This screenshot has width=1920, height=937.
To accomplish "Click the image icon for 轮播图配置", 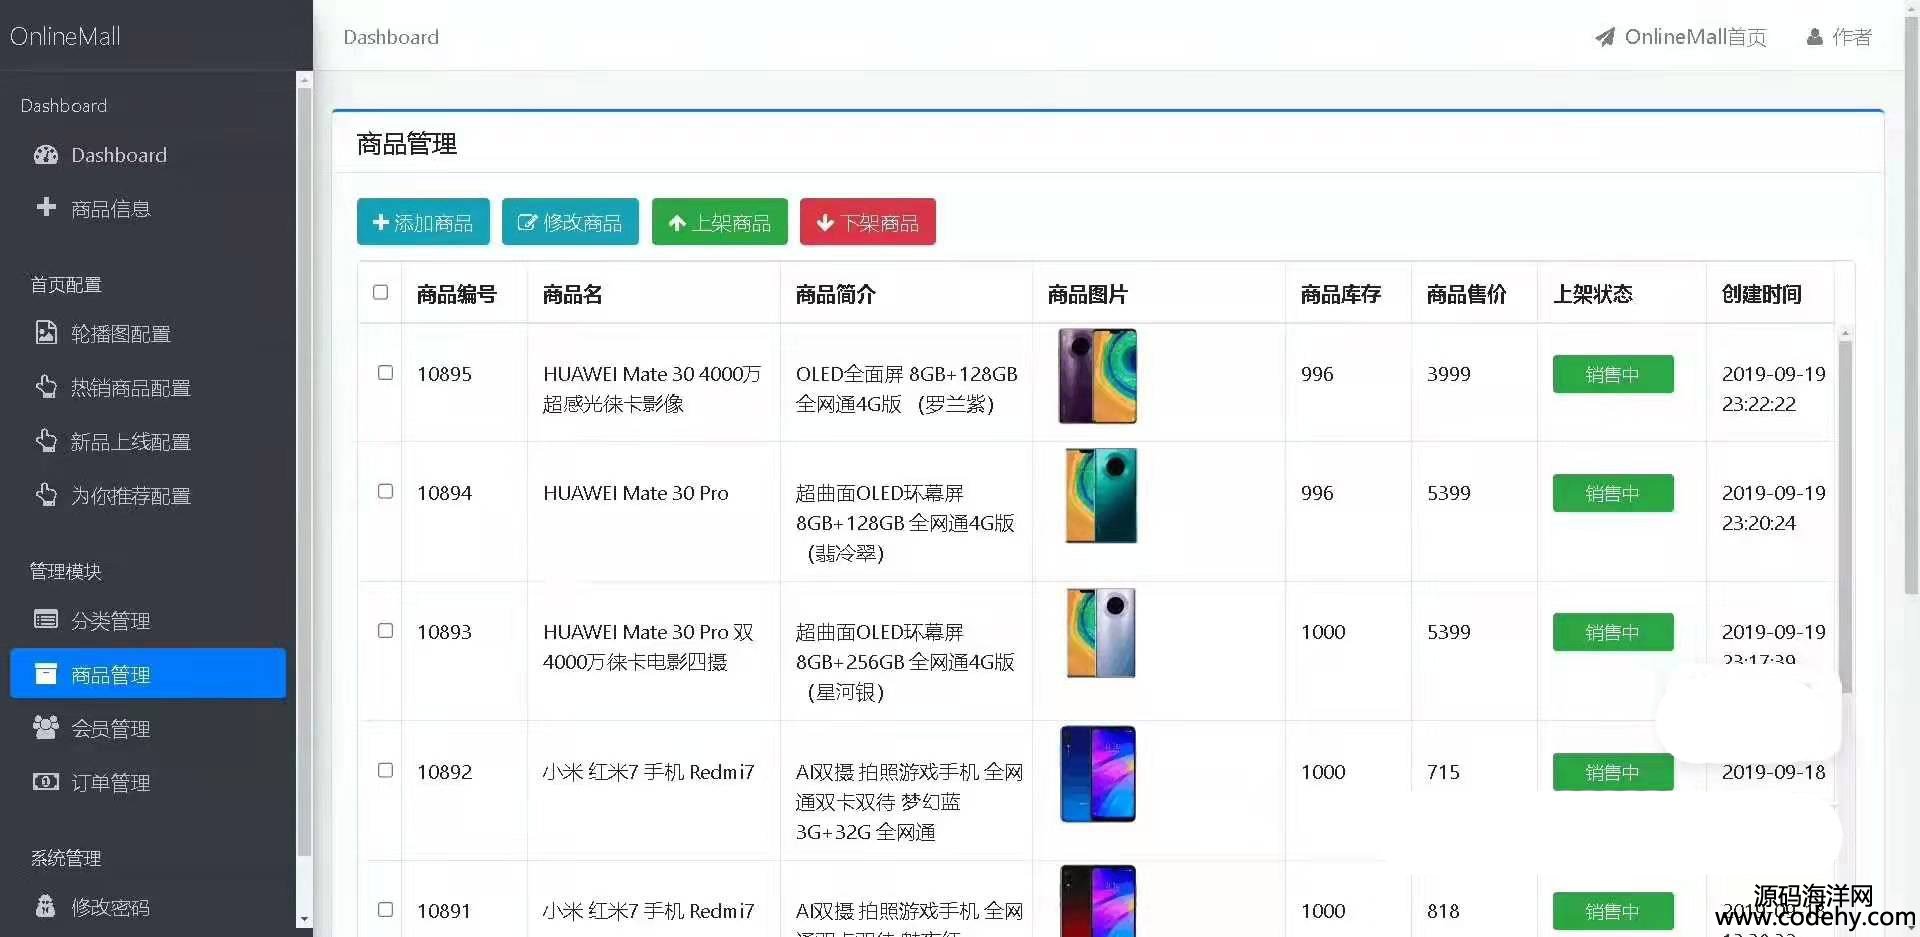I will click(46, 333).
